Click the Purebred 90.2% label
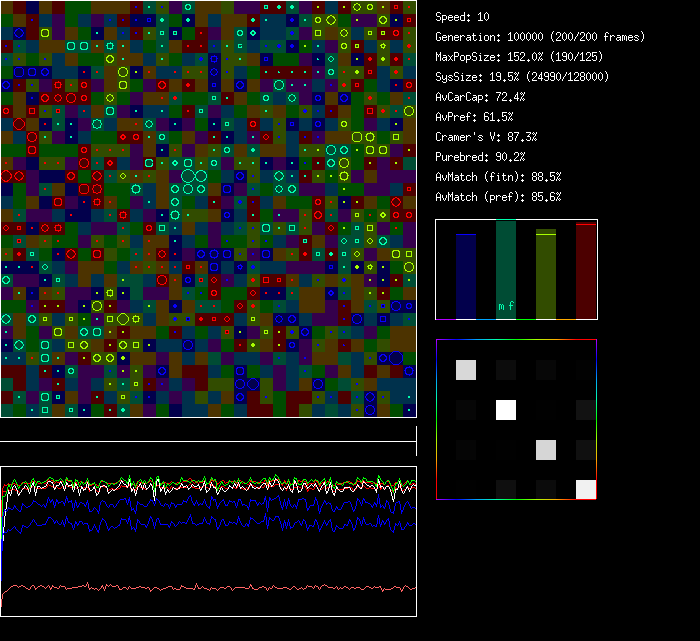This screenshot has height=641, width=700. [x=480, y=157]
